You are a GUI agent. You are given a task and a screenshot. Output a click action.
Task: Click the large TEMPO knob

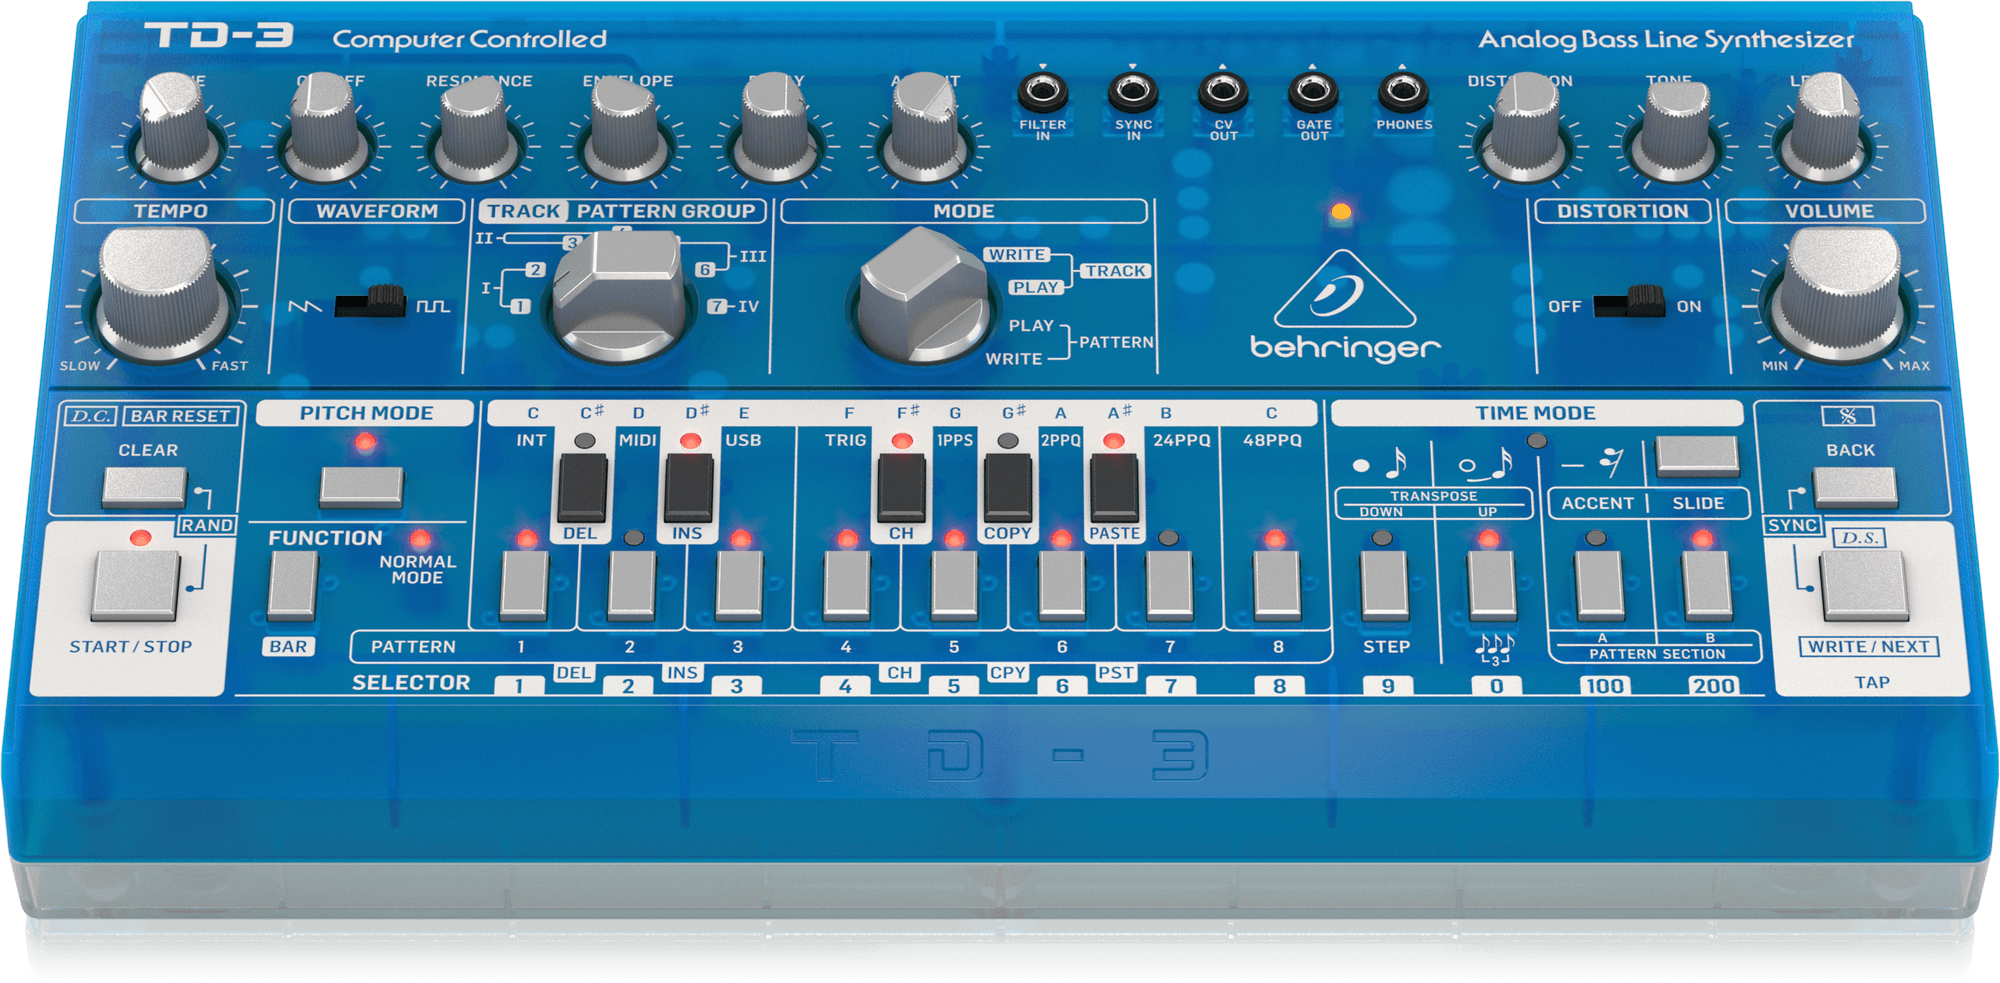pyautogui.click(x=162, y=291)
